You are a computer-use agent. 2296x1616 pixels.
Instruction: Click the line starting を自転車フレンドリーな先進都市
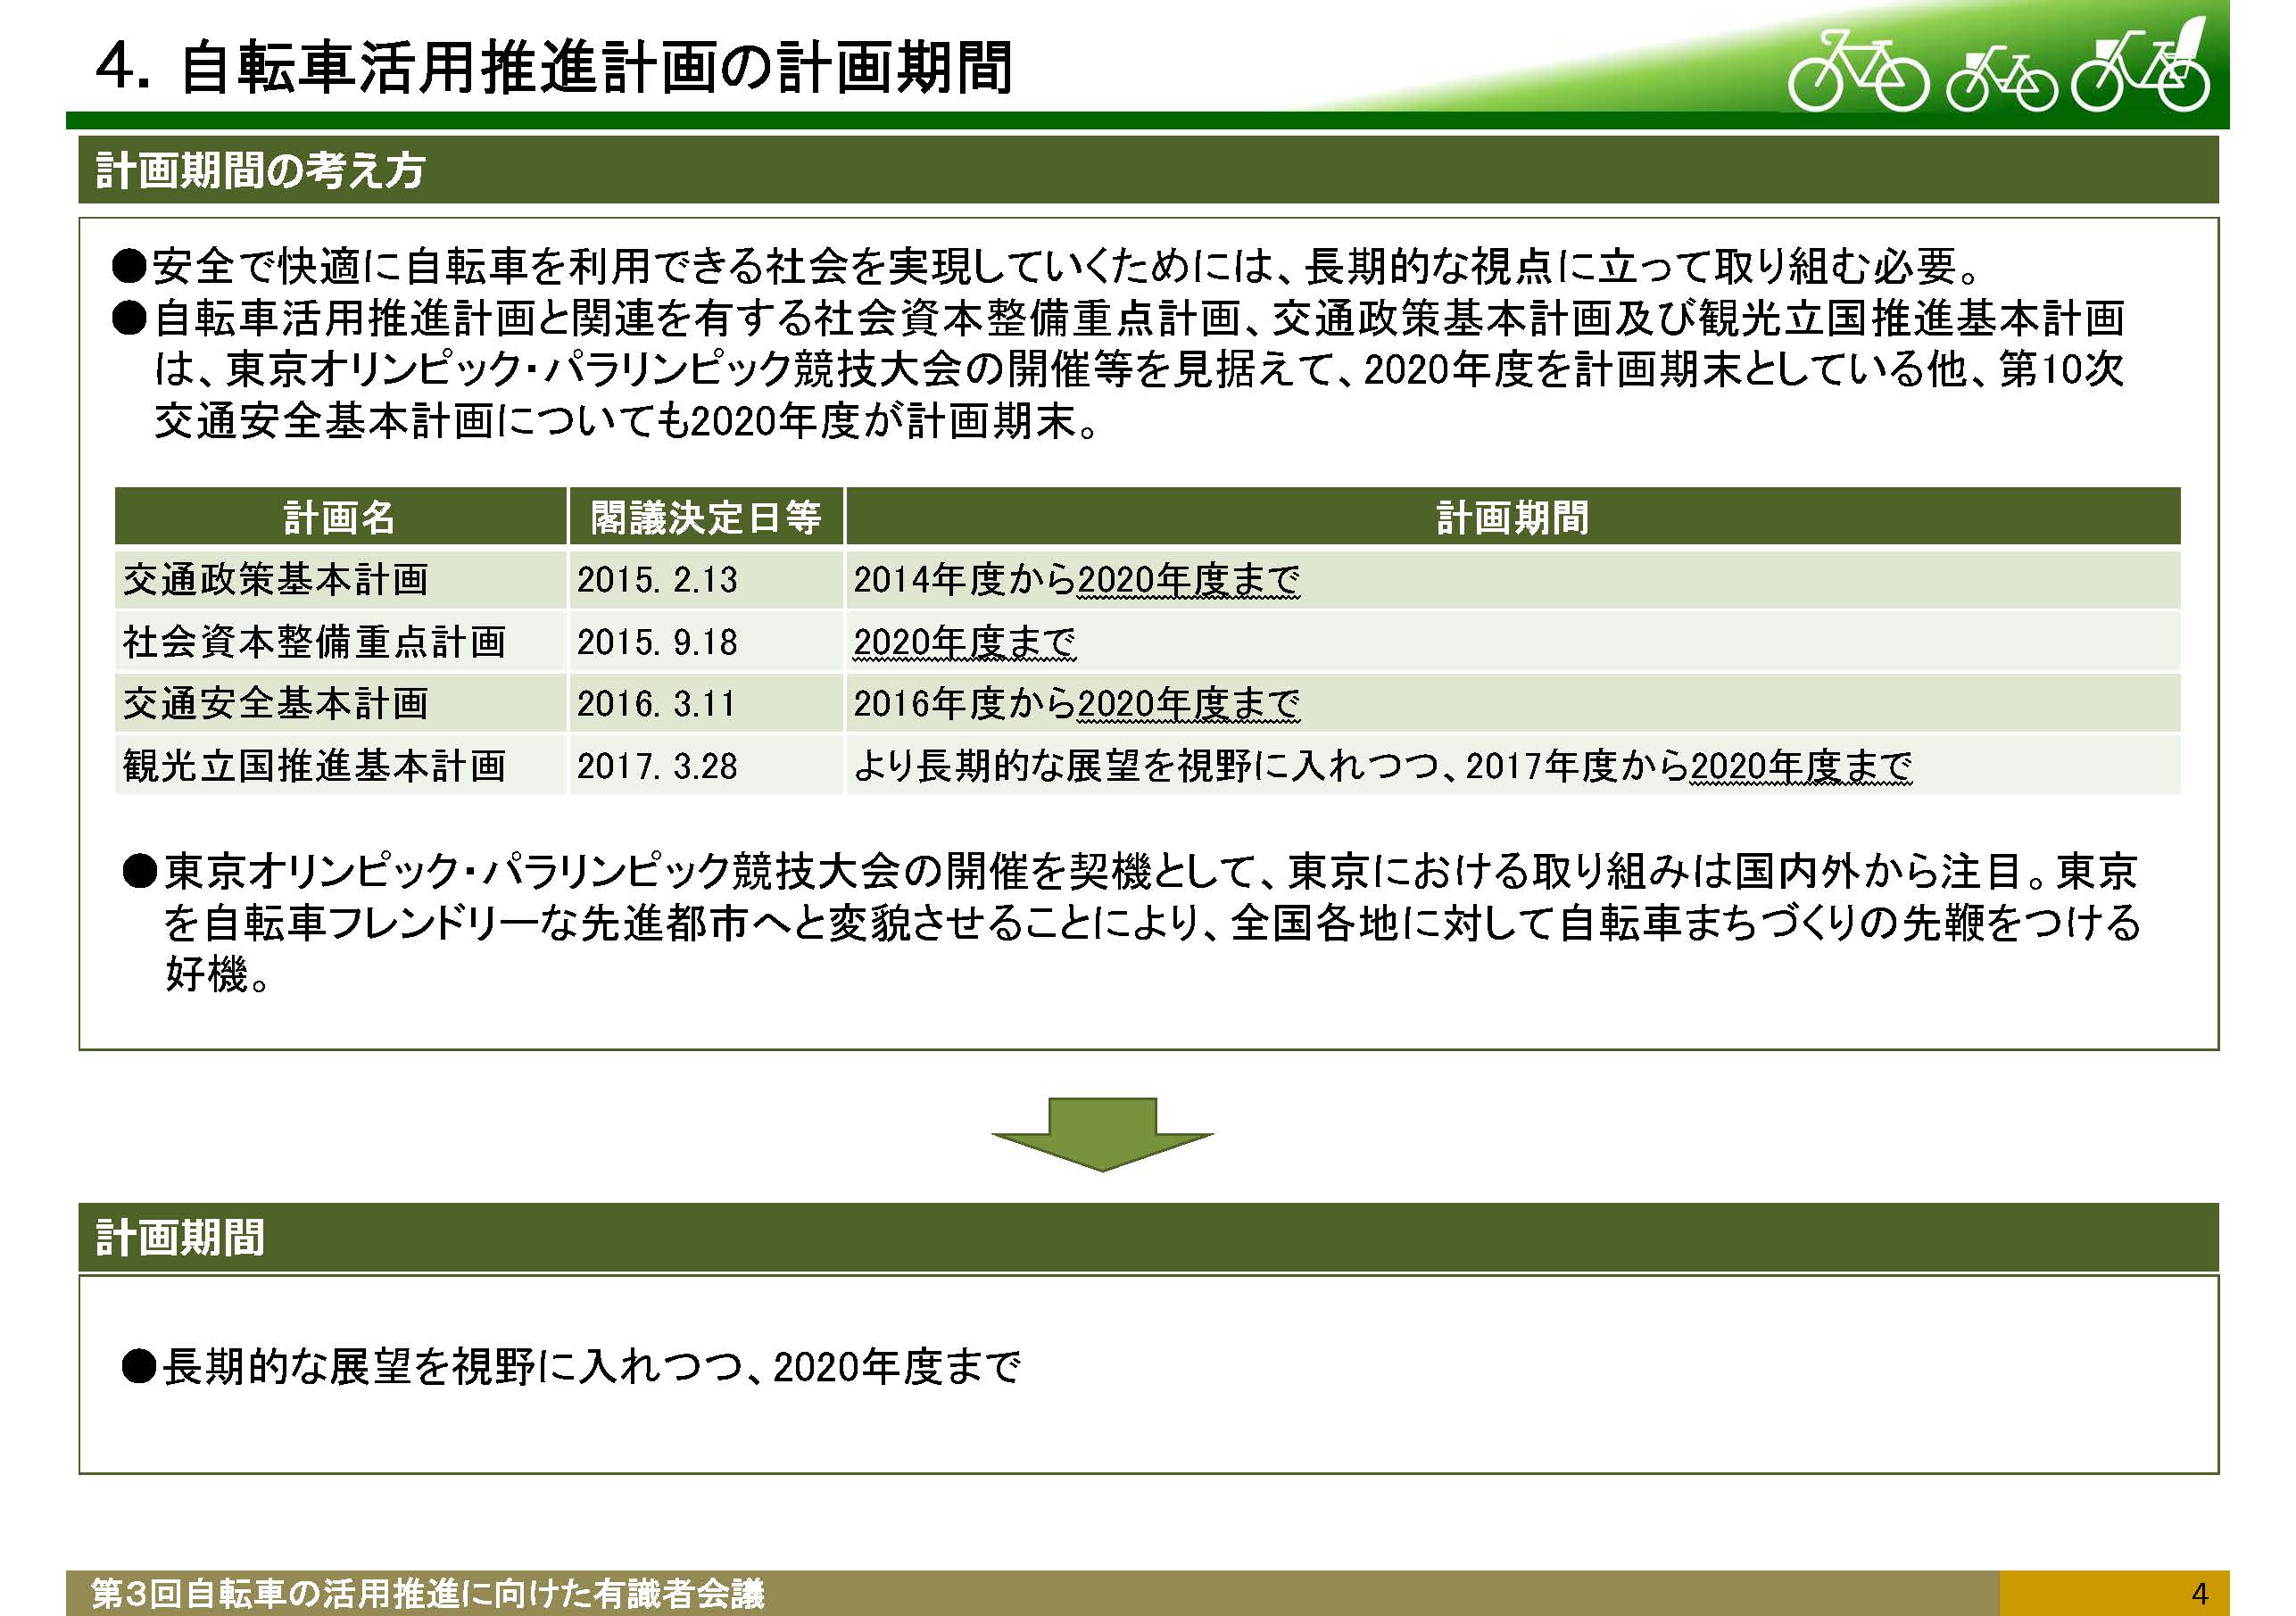1151,923
